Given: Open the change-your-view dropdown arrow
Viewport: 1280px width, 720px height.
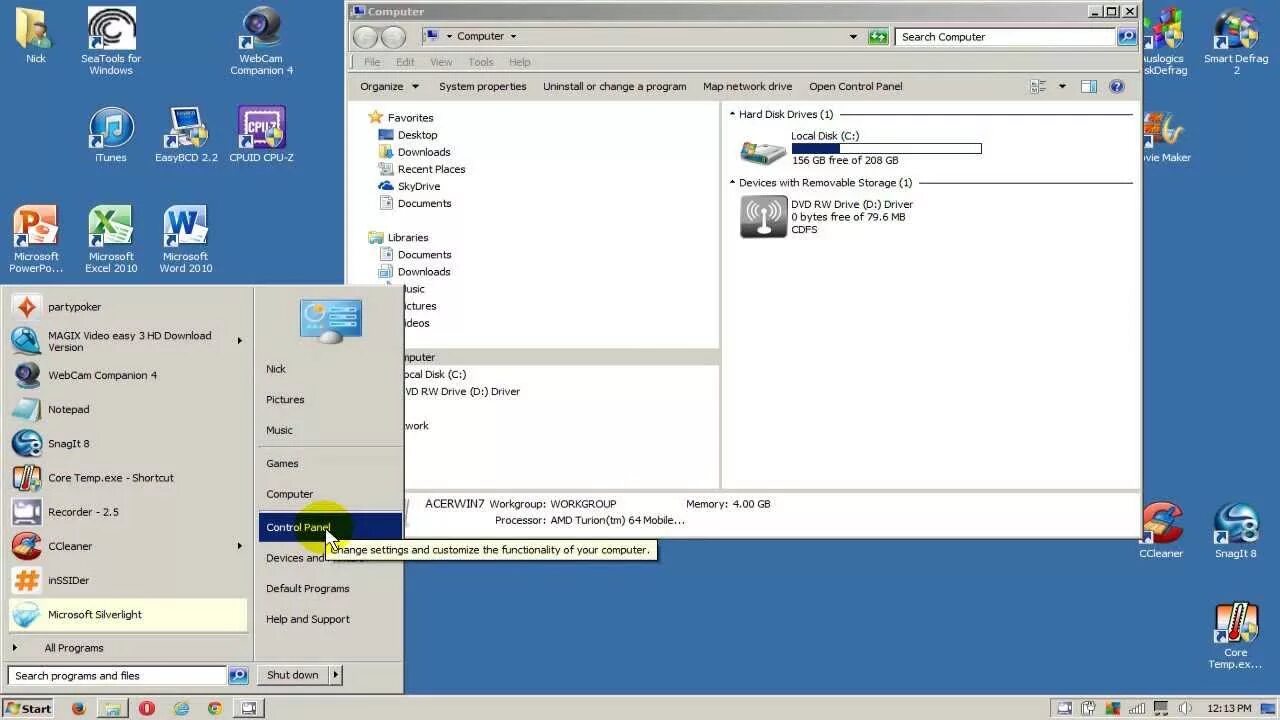Looking at the screenshot, I should click(x=1062, y=87).
